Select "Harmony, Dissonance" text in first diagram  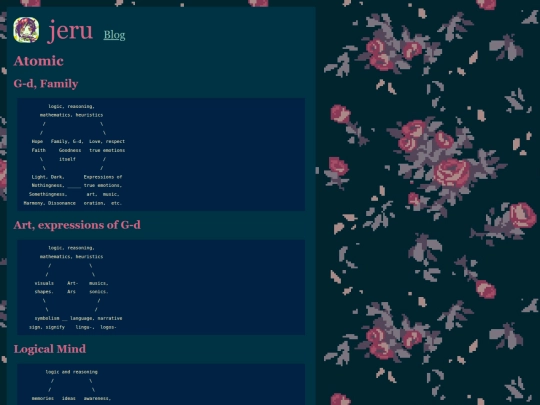49,203
